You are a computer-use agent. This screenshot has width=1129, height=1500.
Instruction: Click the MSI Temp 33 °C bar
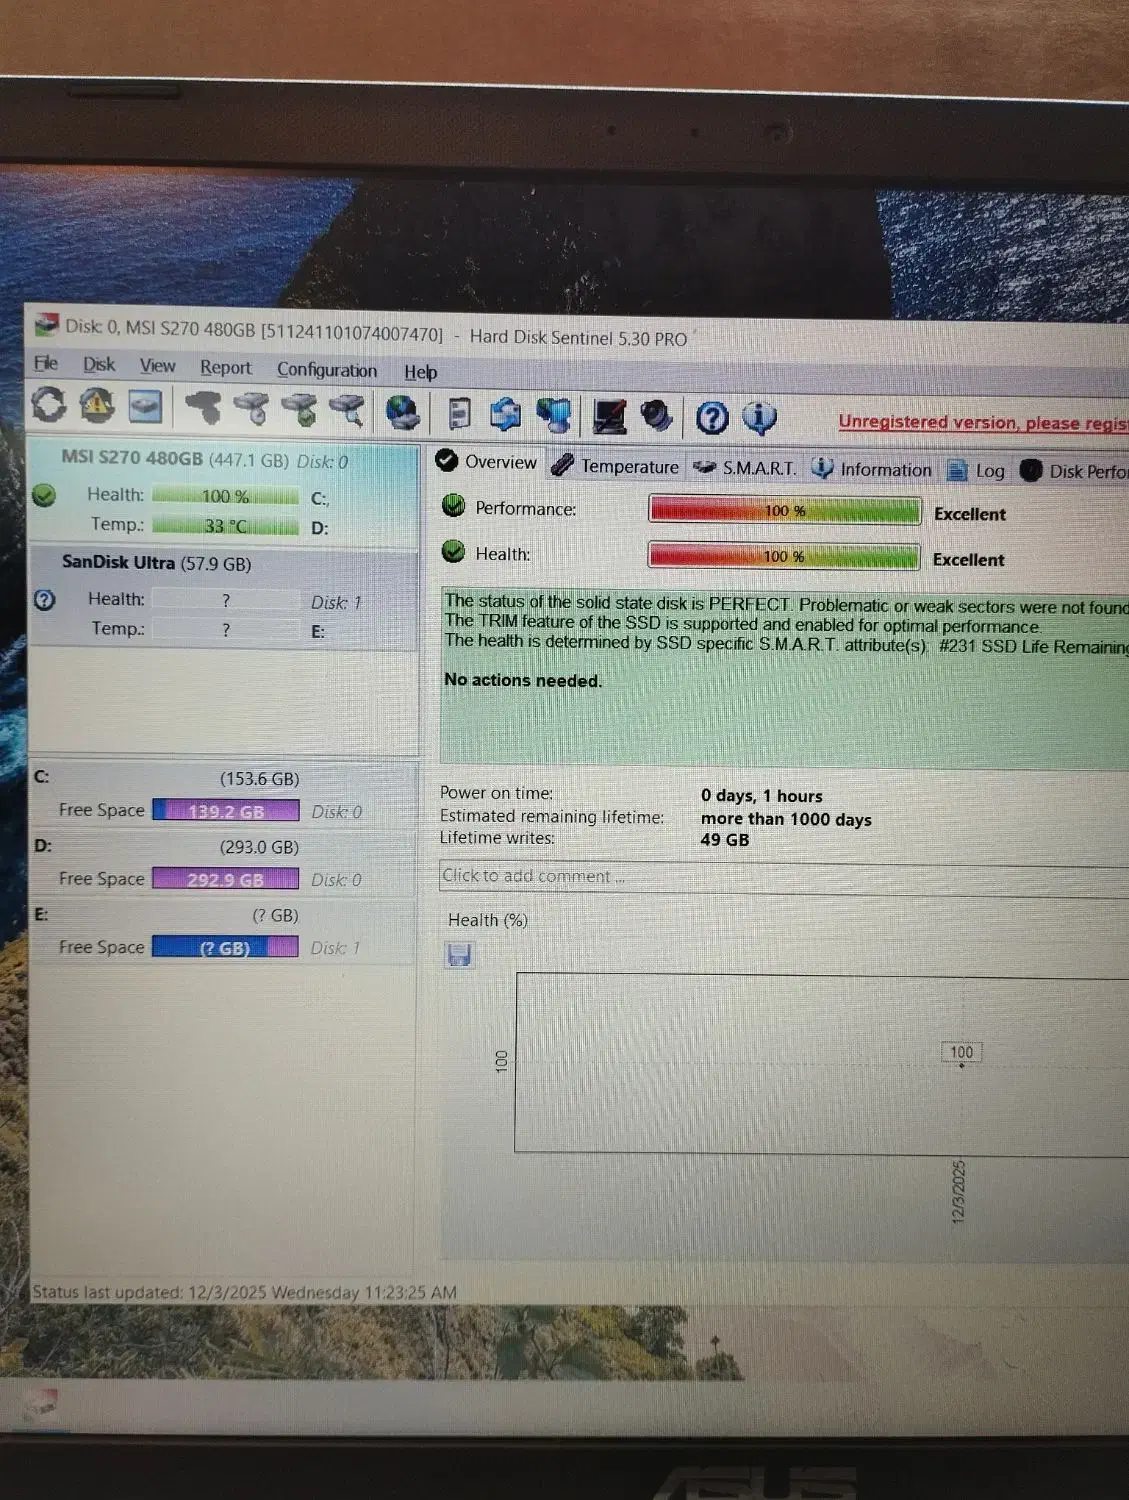[x=226, y=525]
